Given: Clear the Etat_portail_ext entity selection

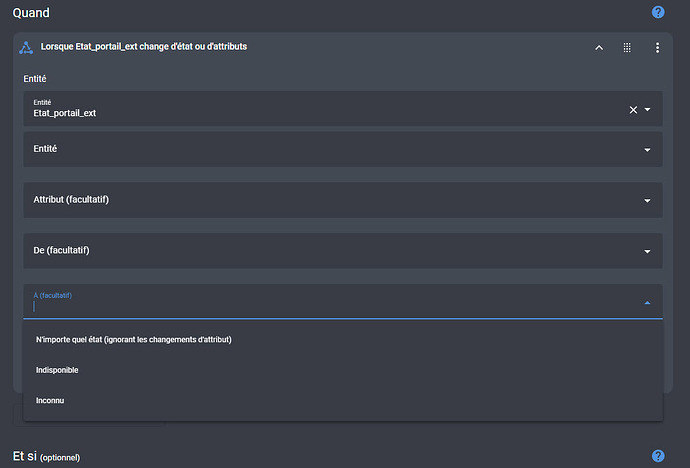Looking at the screenshot, I should point(633,110).
